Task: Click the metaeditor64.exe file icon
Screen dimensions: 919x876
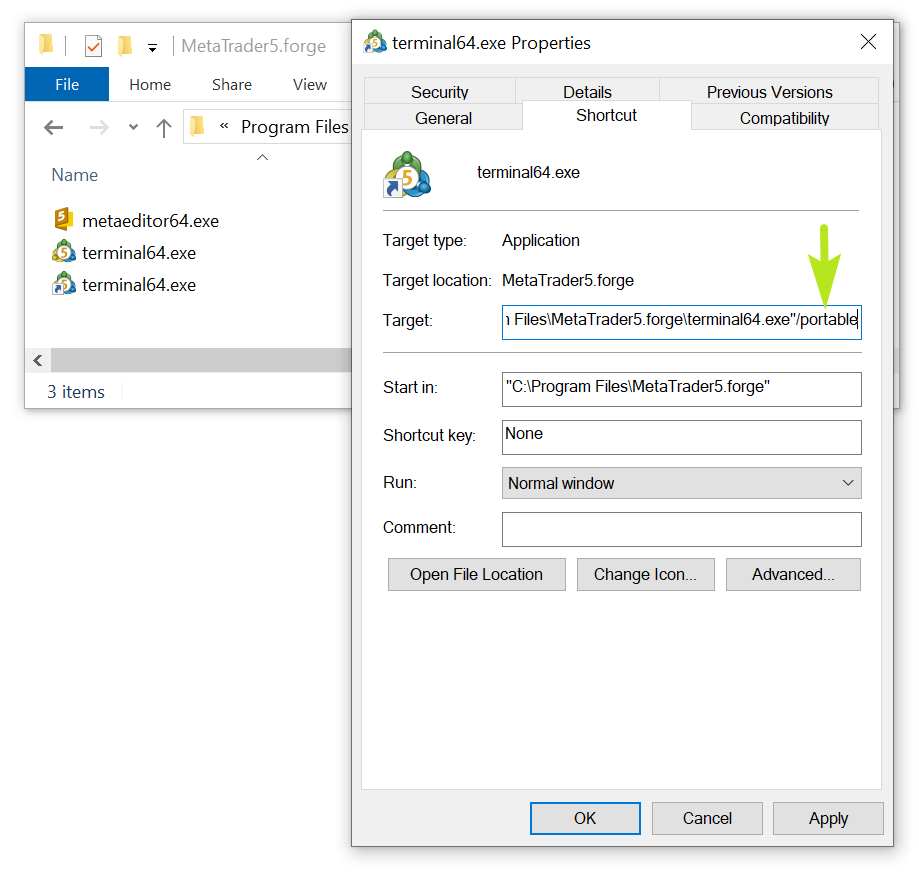Action: click(x=63, y=220)
